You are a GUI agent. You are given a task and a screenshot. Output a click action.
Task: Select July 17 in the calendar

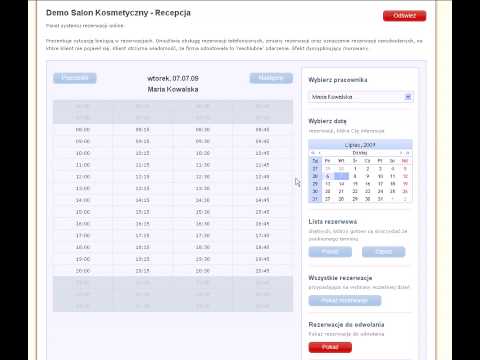(x=380, y=184)
